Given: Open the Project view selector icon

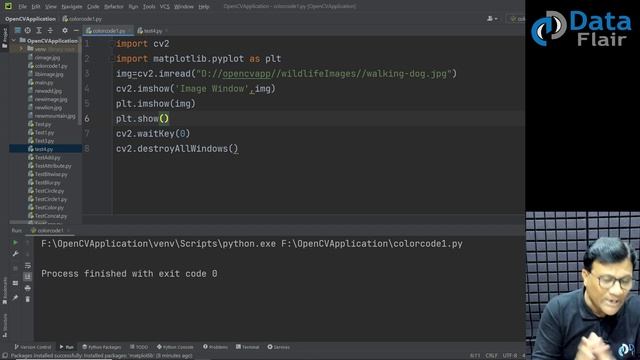Looking at the screenshot, I should tap(18, 30).
